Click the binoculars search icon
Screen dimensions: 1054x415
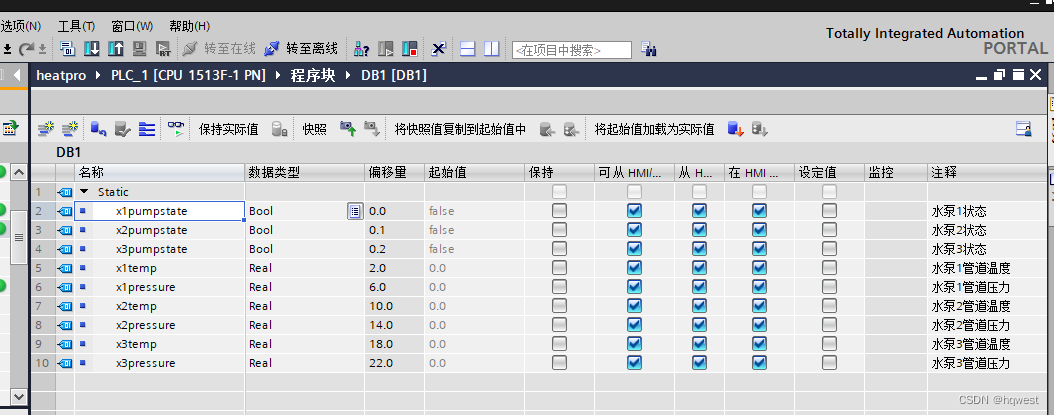pos(649,49)
